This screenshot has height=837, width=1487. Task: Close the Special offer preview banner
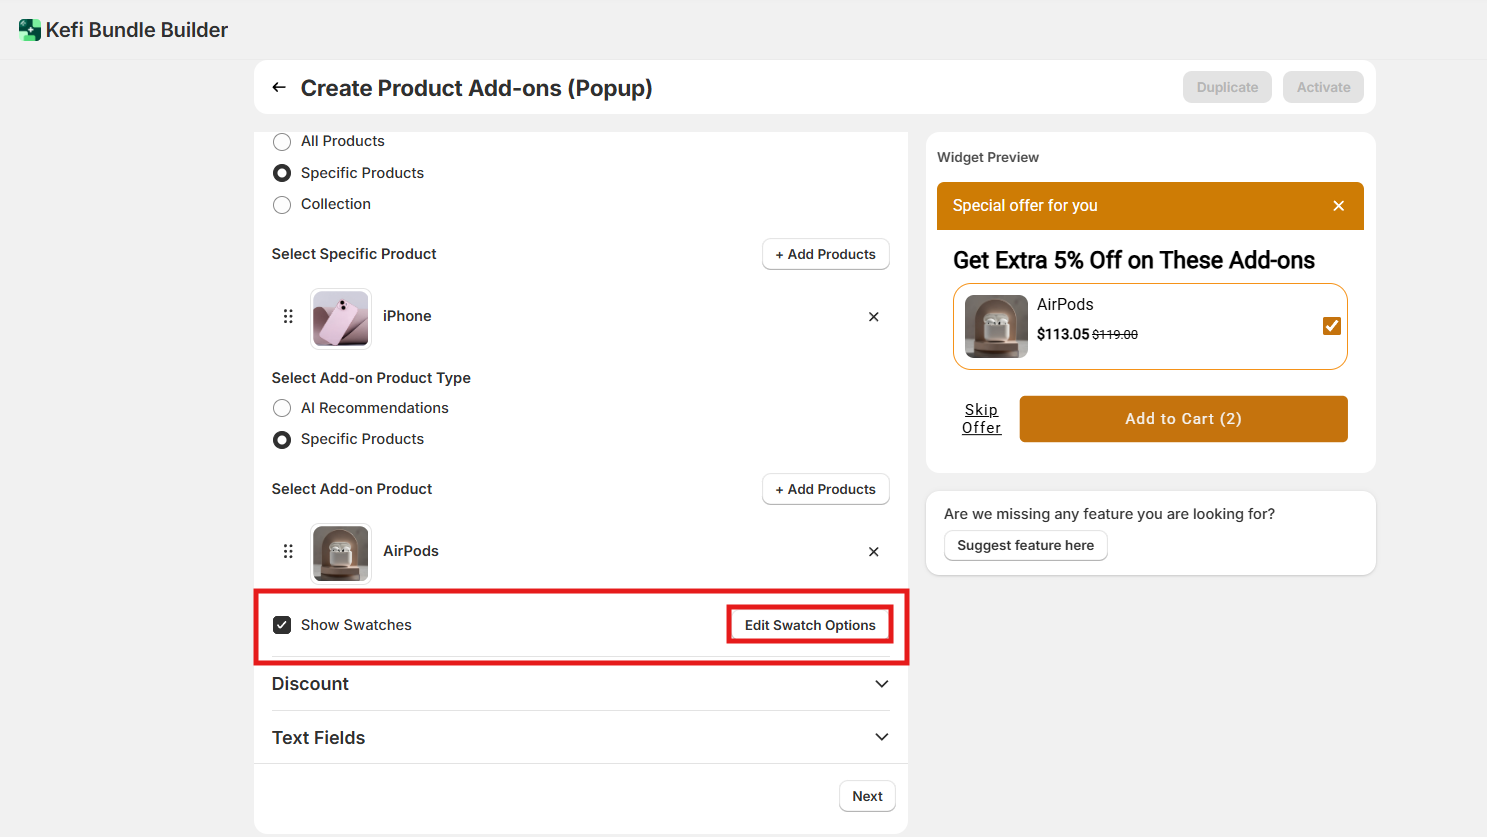pyautogui.click(x=1338, y=206)
